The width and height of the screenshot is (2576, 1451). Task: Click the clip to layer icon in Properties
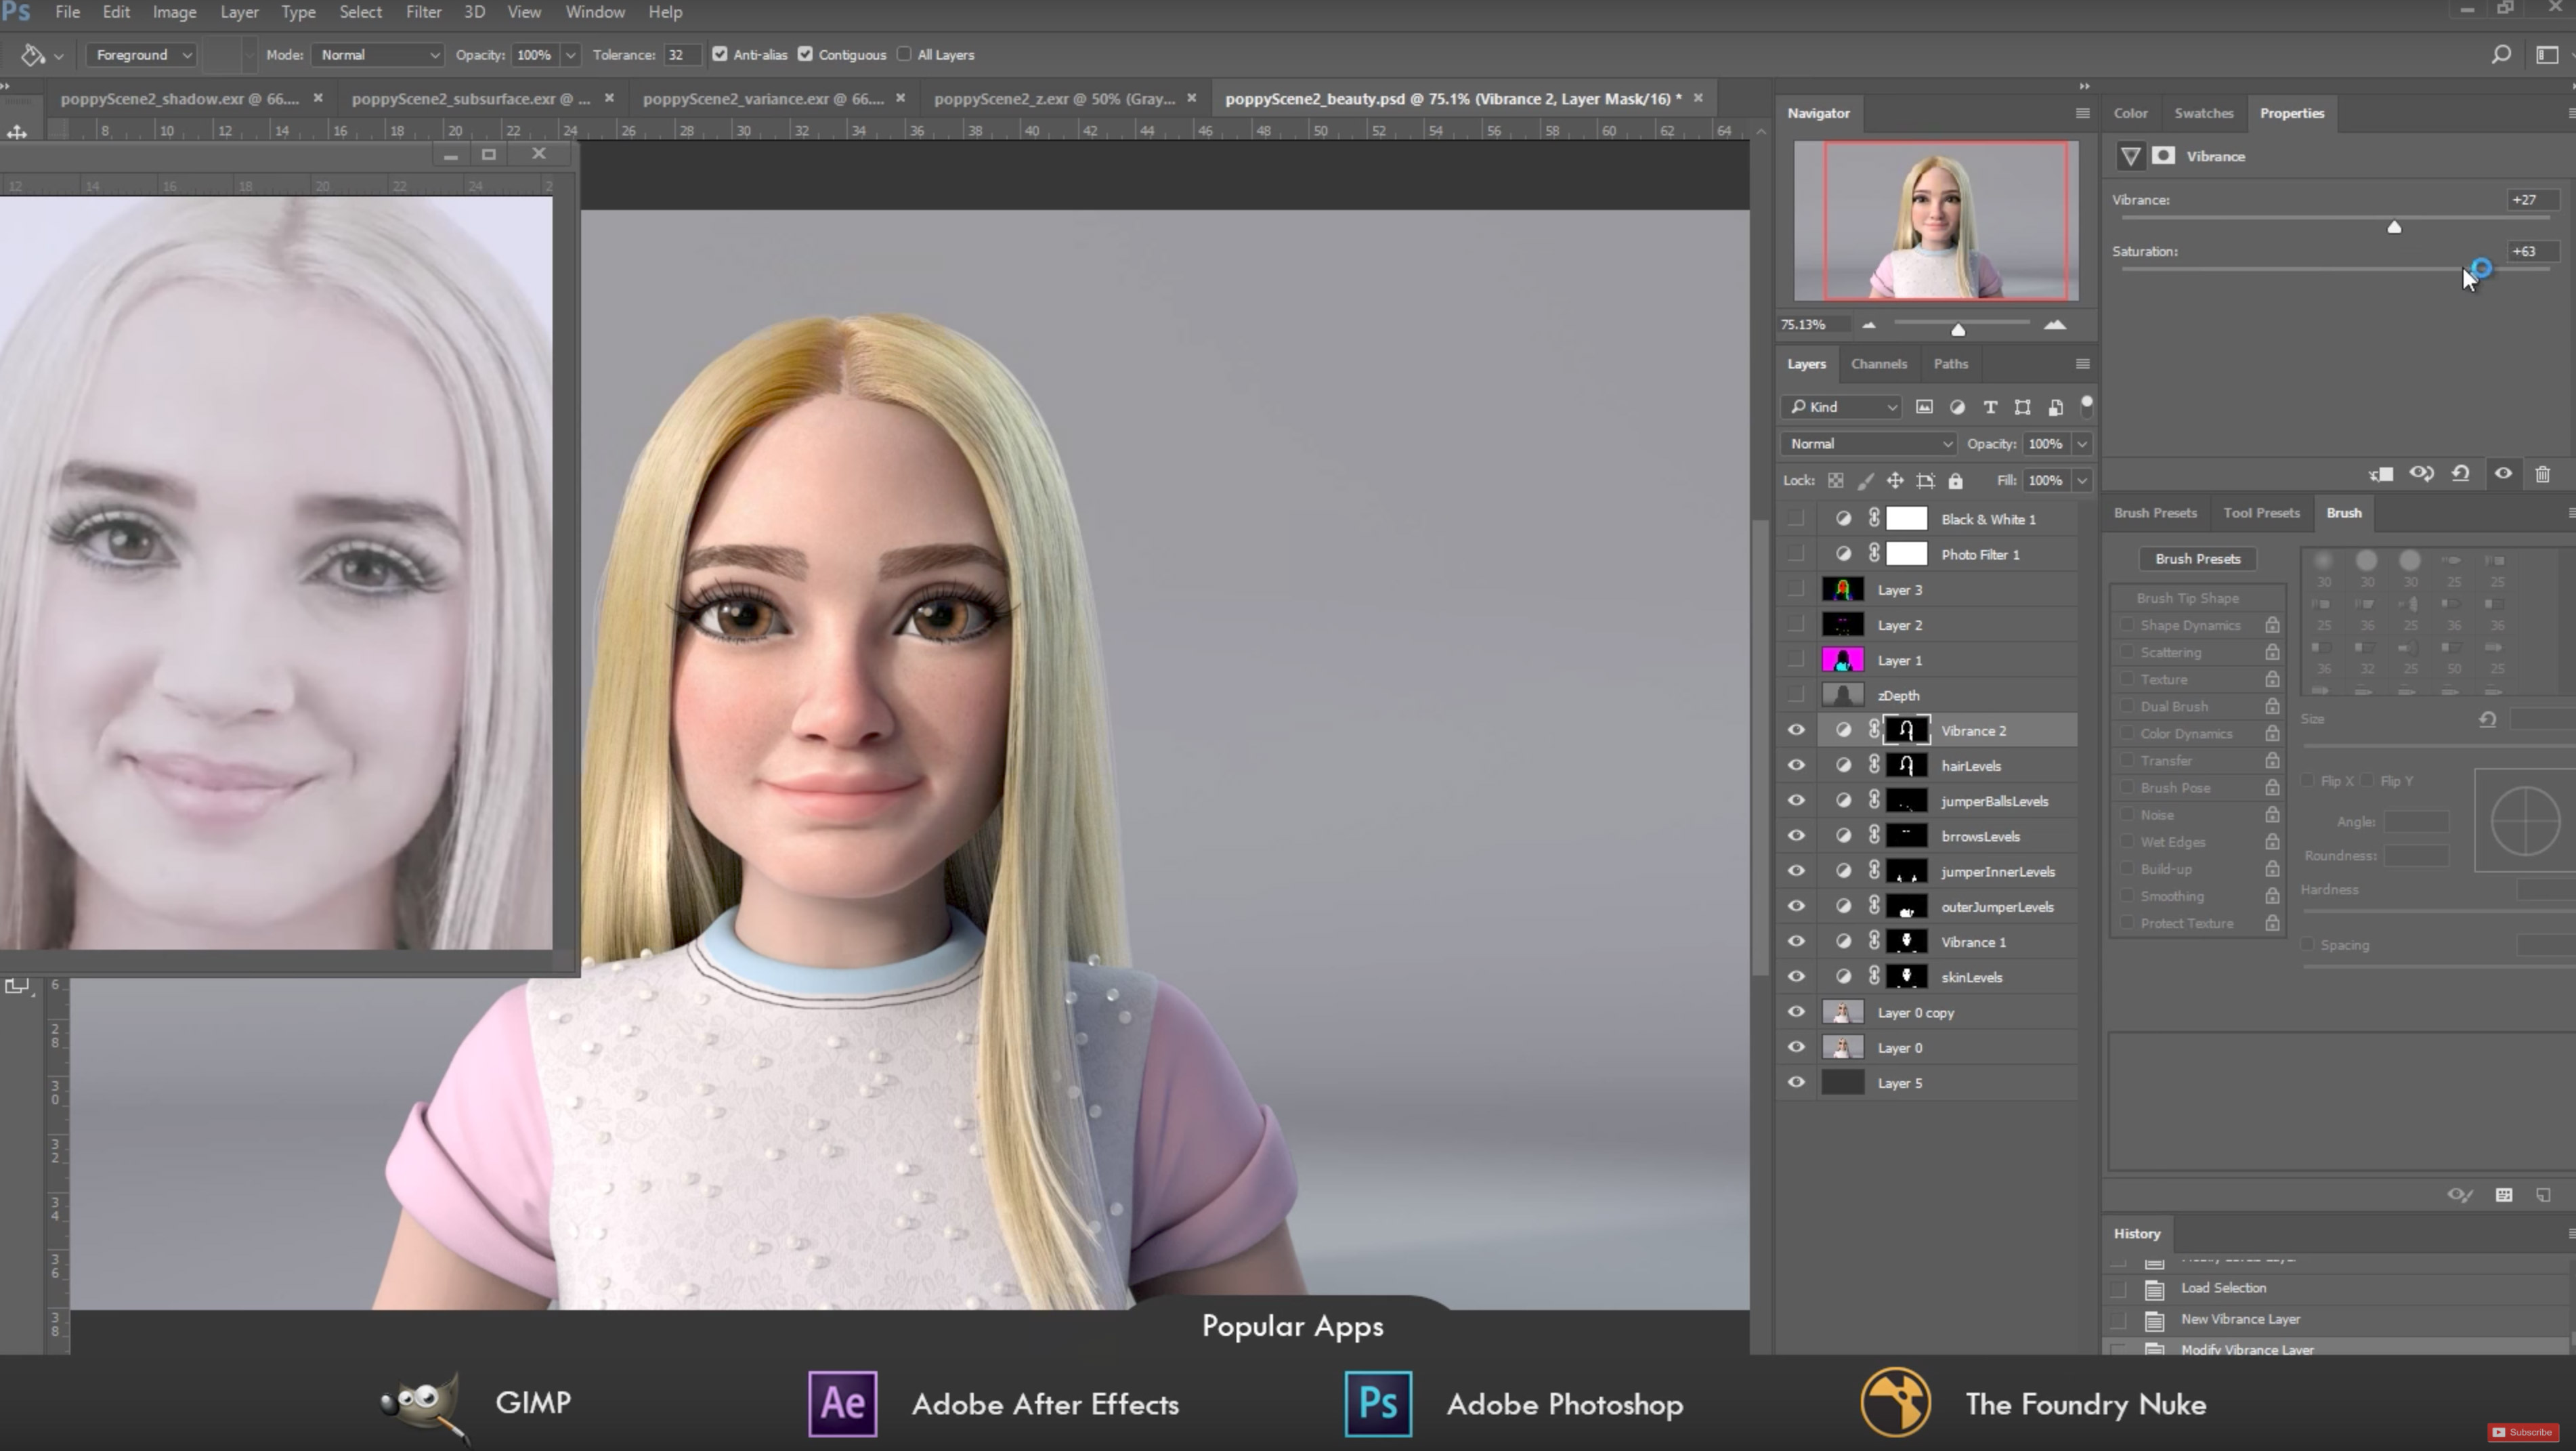coord(2381,474)
